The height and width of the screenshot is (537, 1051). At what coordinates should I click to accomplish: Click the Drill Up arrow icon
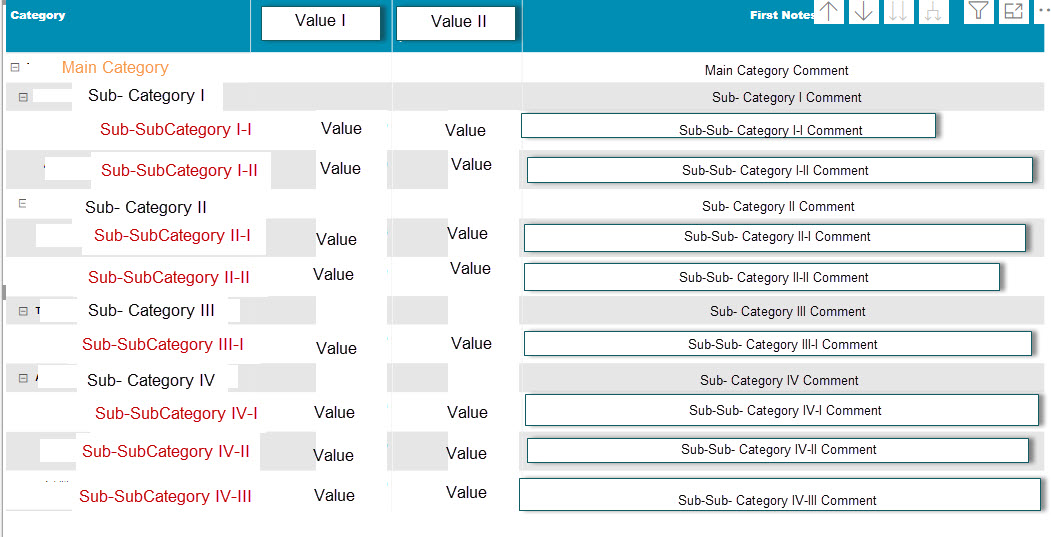(x=829, y=11)
